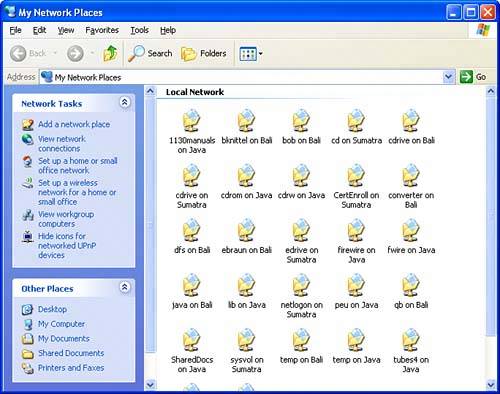Viewport: 500px width, 394px height.
Task: Open My Computer in Other Places
Action: click(61, 324)
